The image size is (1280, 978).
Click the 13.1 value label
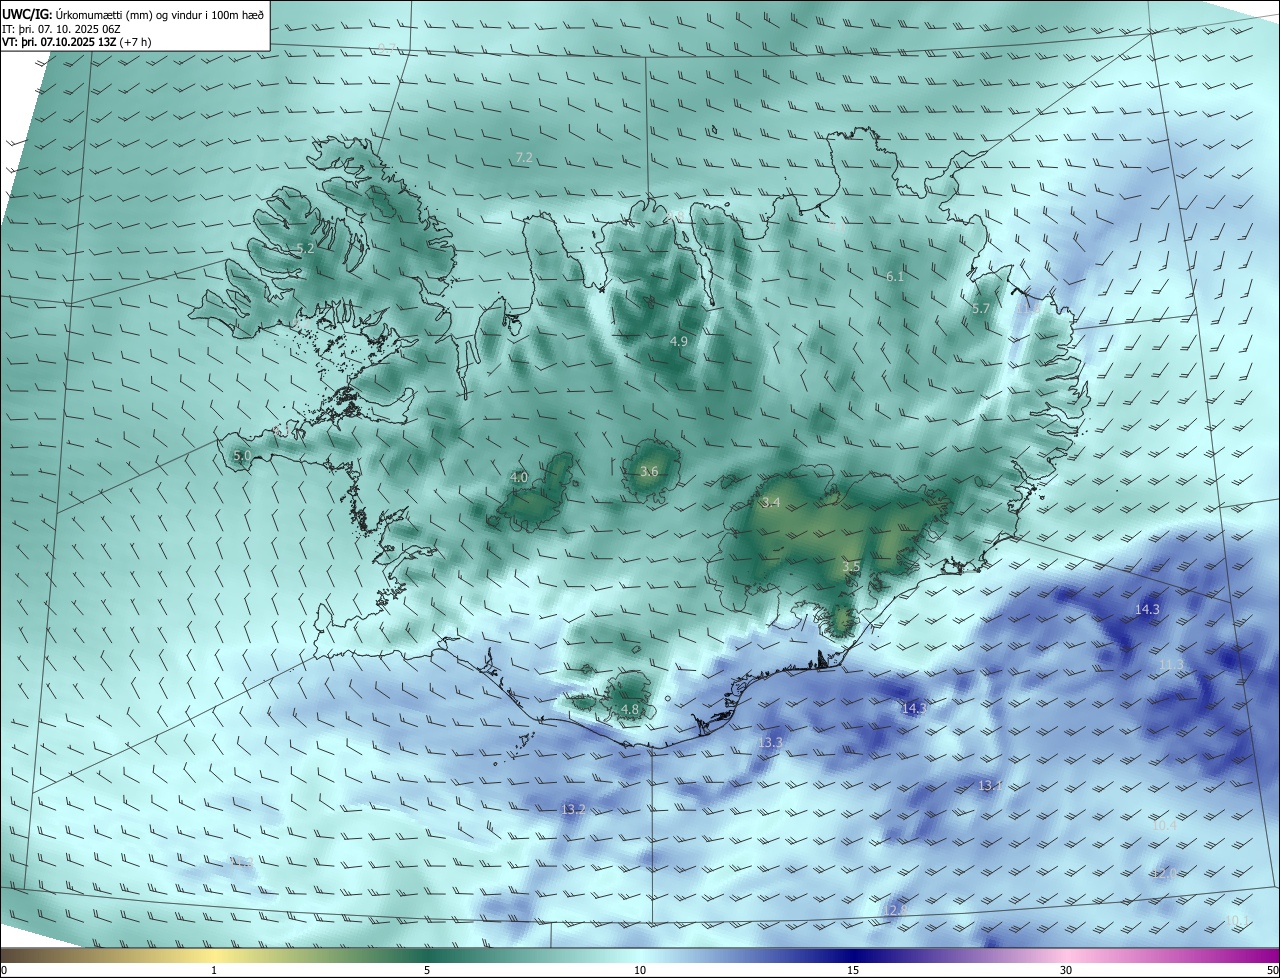(990, 786)
